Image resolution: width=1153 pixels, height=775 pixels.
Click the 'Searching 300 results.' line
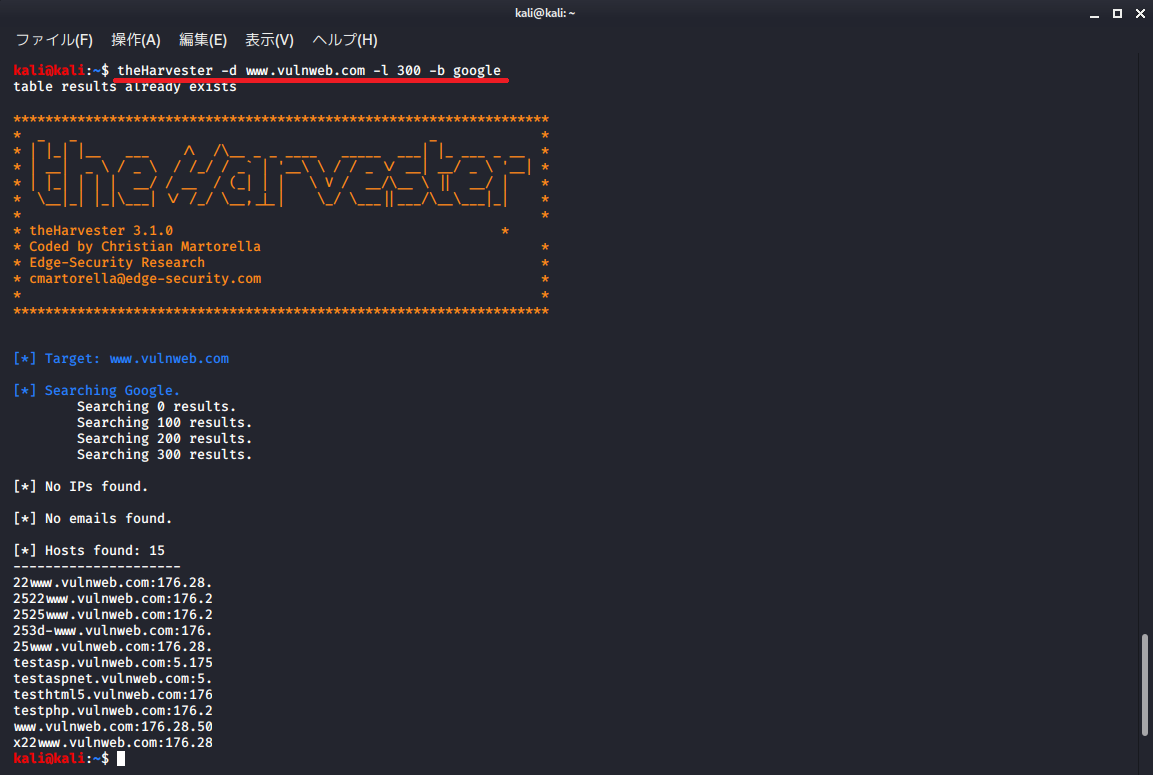(165, 455)
